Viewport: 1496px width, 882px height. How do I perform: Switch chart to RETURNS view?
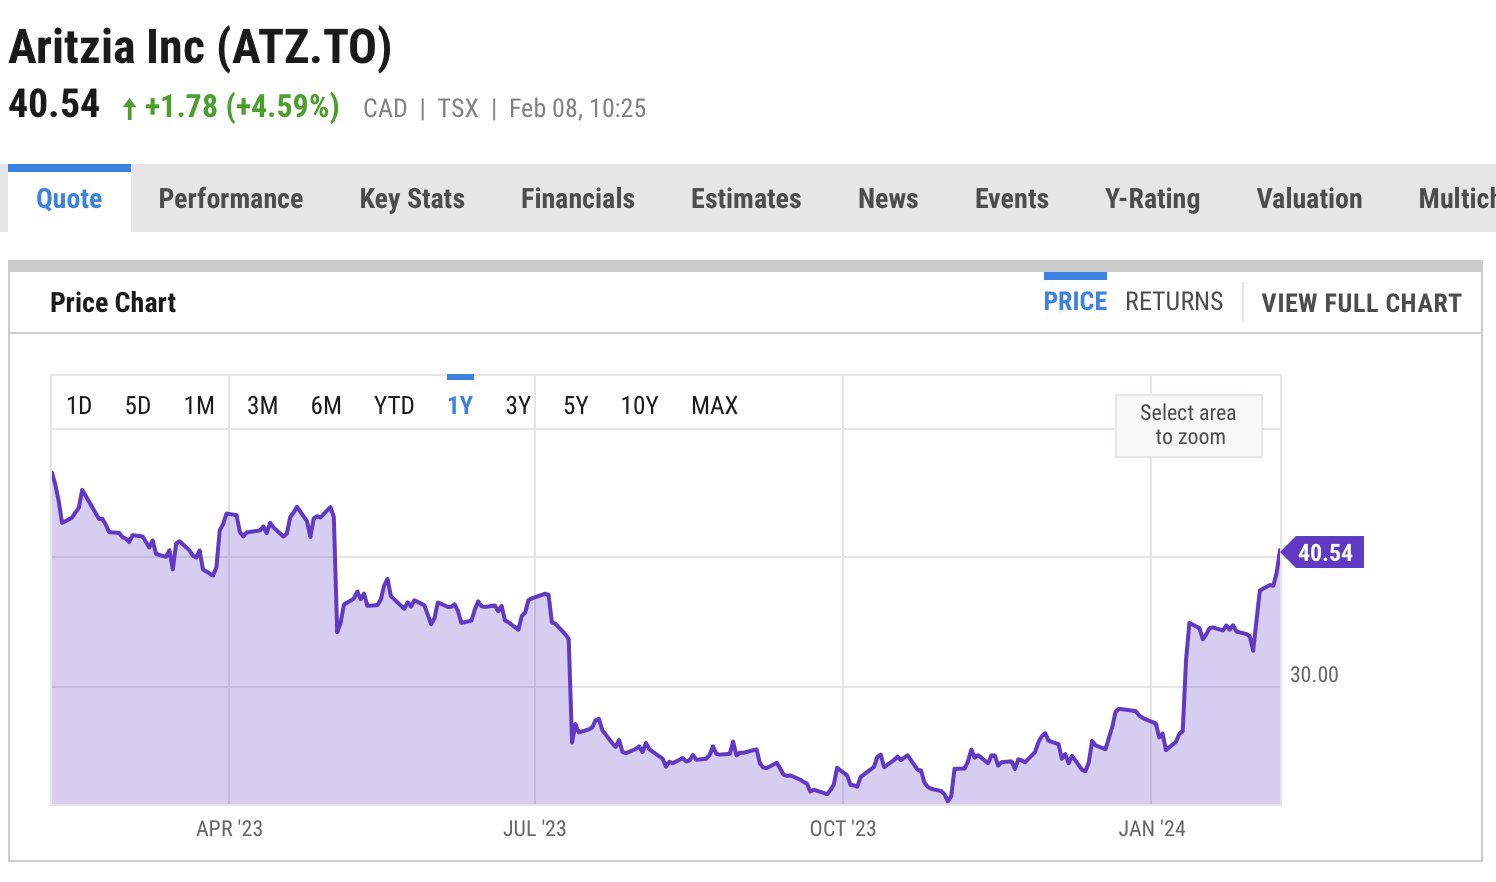1174,302
